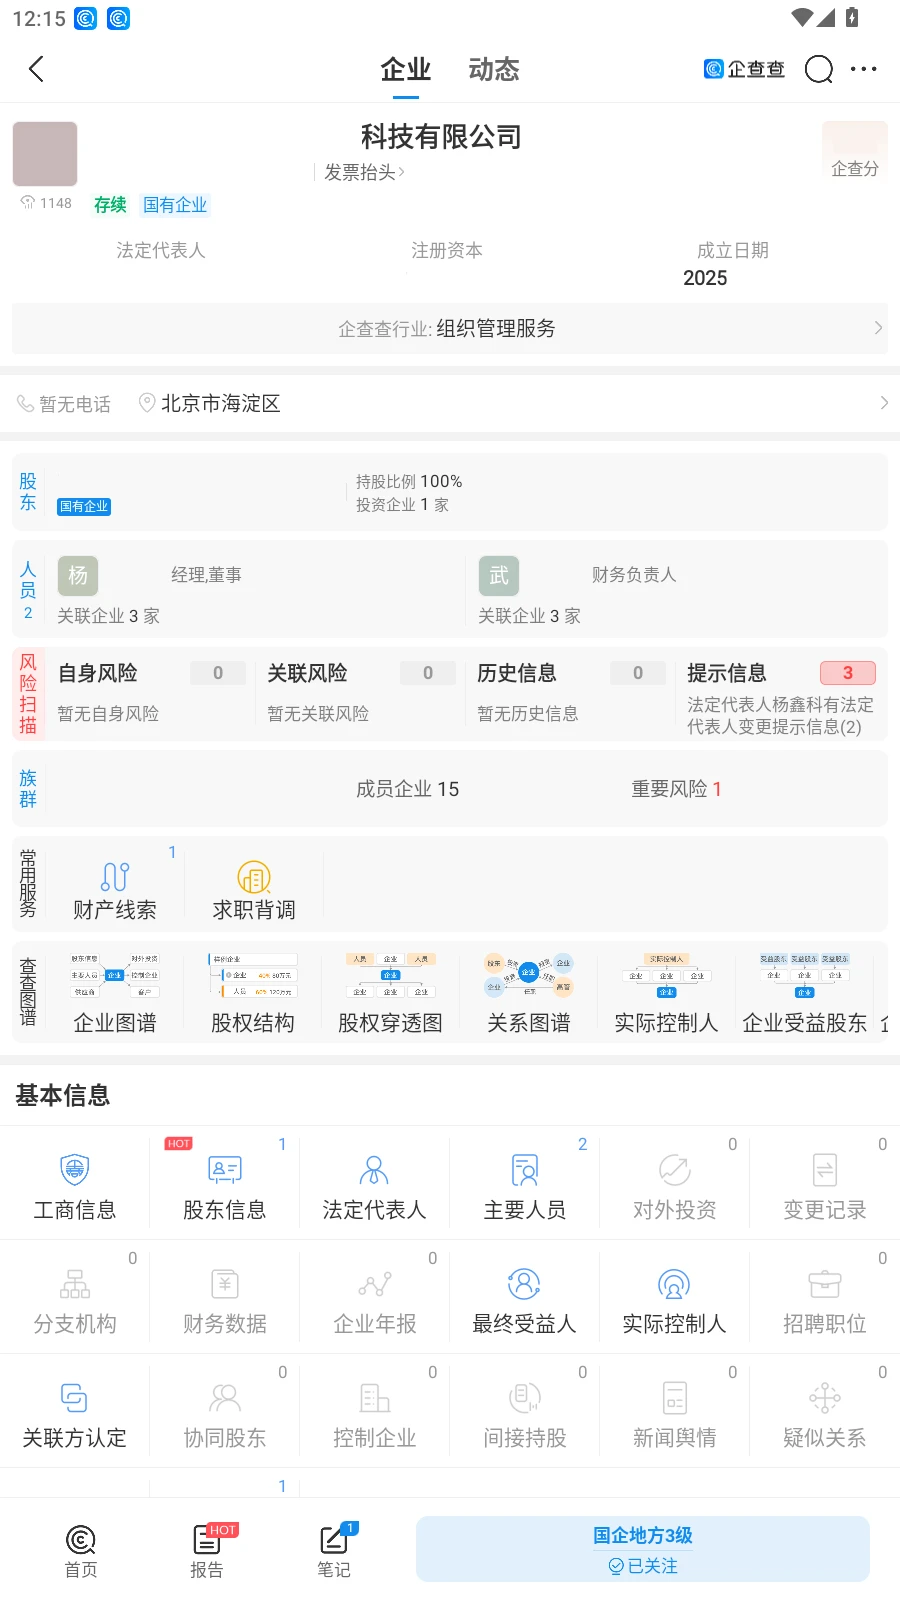The image size is (900, 1600).
Task: Open 成员企业 15 in 族群
Action: pos(407,789)
